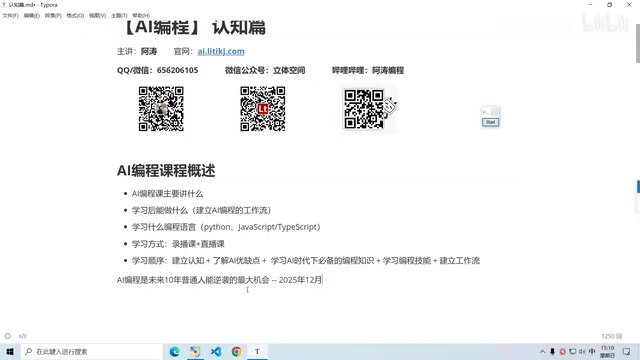Select the QQ/微信 QR code image

pyautogui.click(x=161, y=109)
